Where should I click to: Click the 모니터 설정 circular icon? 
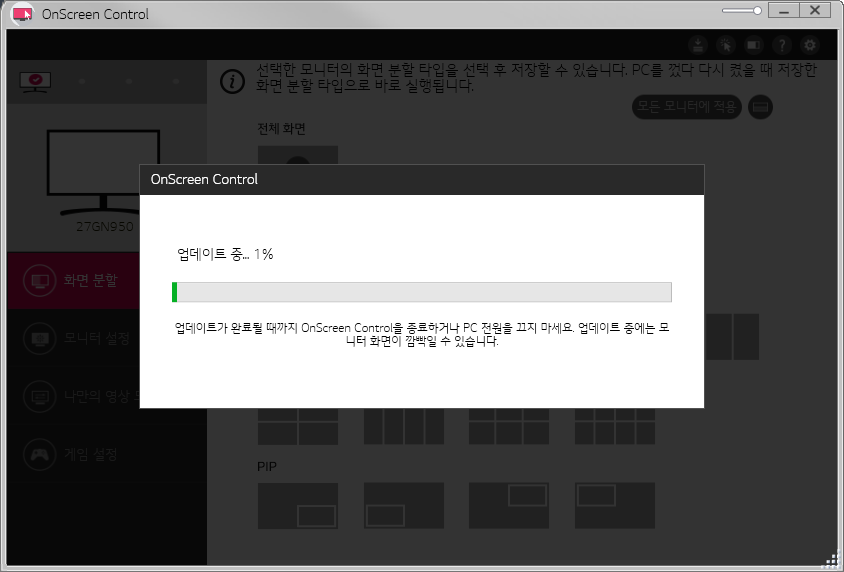40,338
